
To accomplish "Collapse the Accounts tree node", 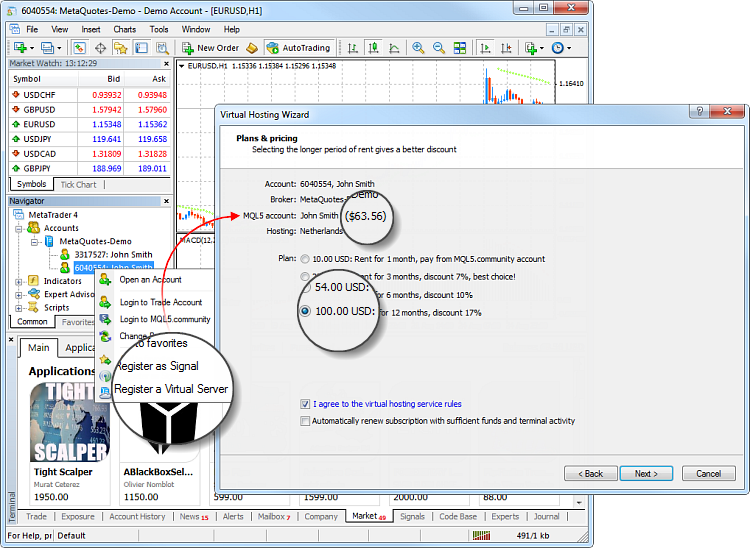I will pyautogui.click(x=20, y=228).
